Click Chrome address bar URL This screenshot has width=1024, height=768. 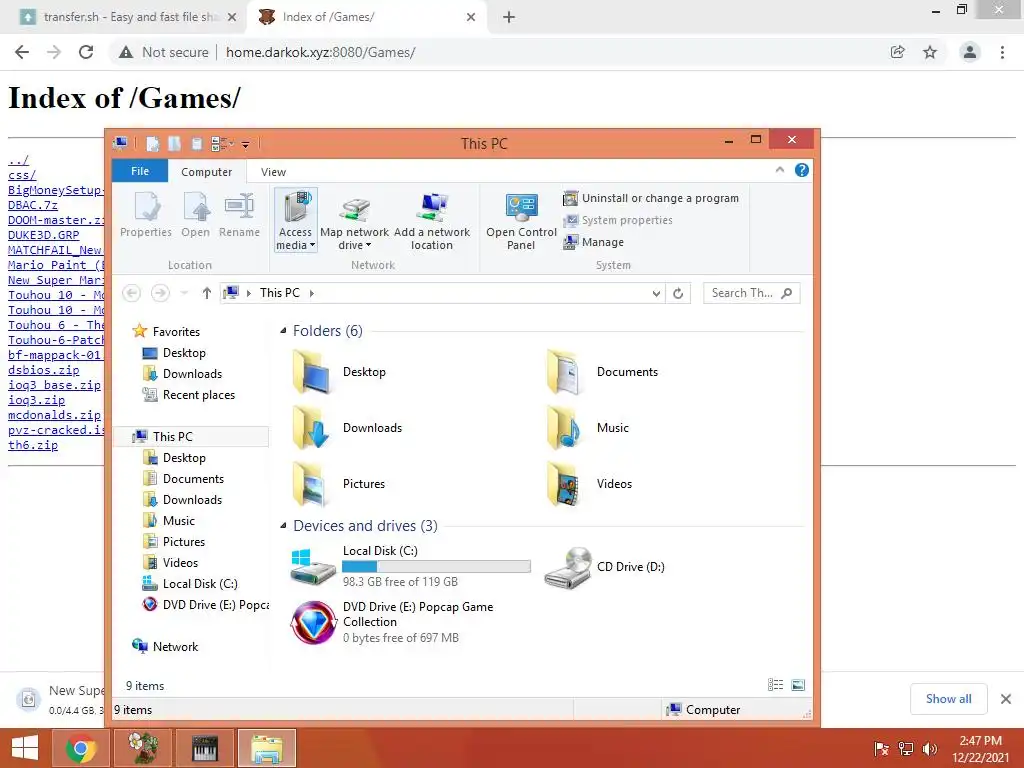pos(321,52)
